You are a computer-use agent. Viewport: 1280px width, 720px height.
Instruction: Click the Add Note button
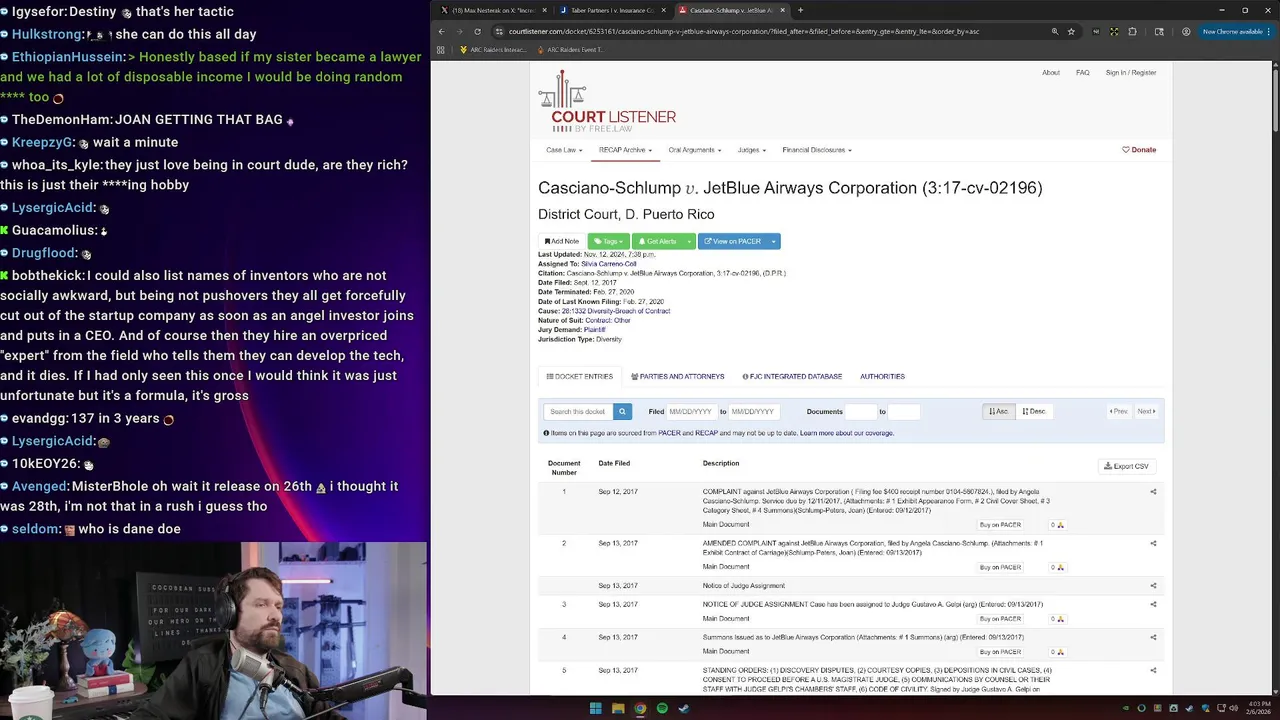pyautogui.click(x=562, y=241)
